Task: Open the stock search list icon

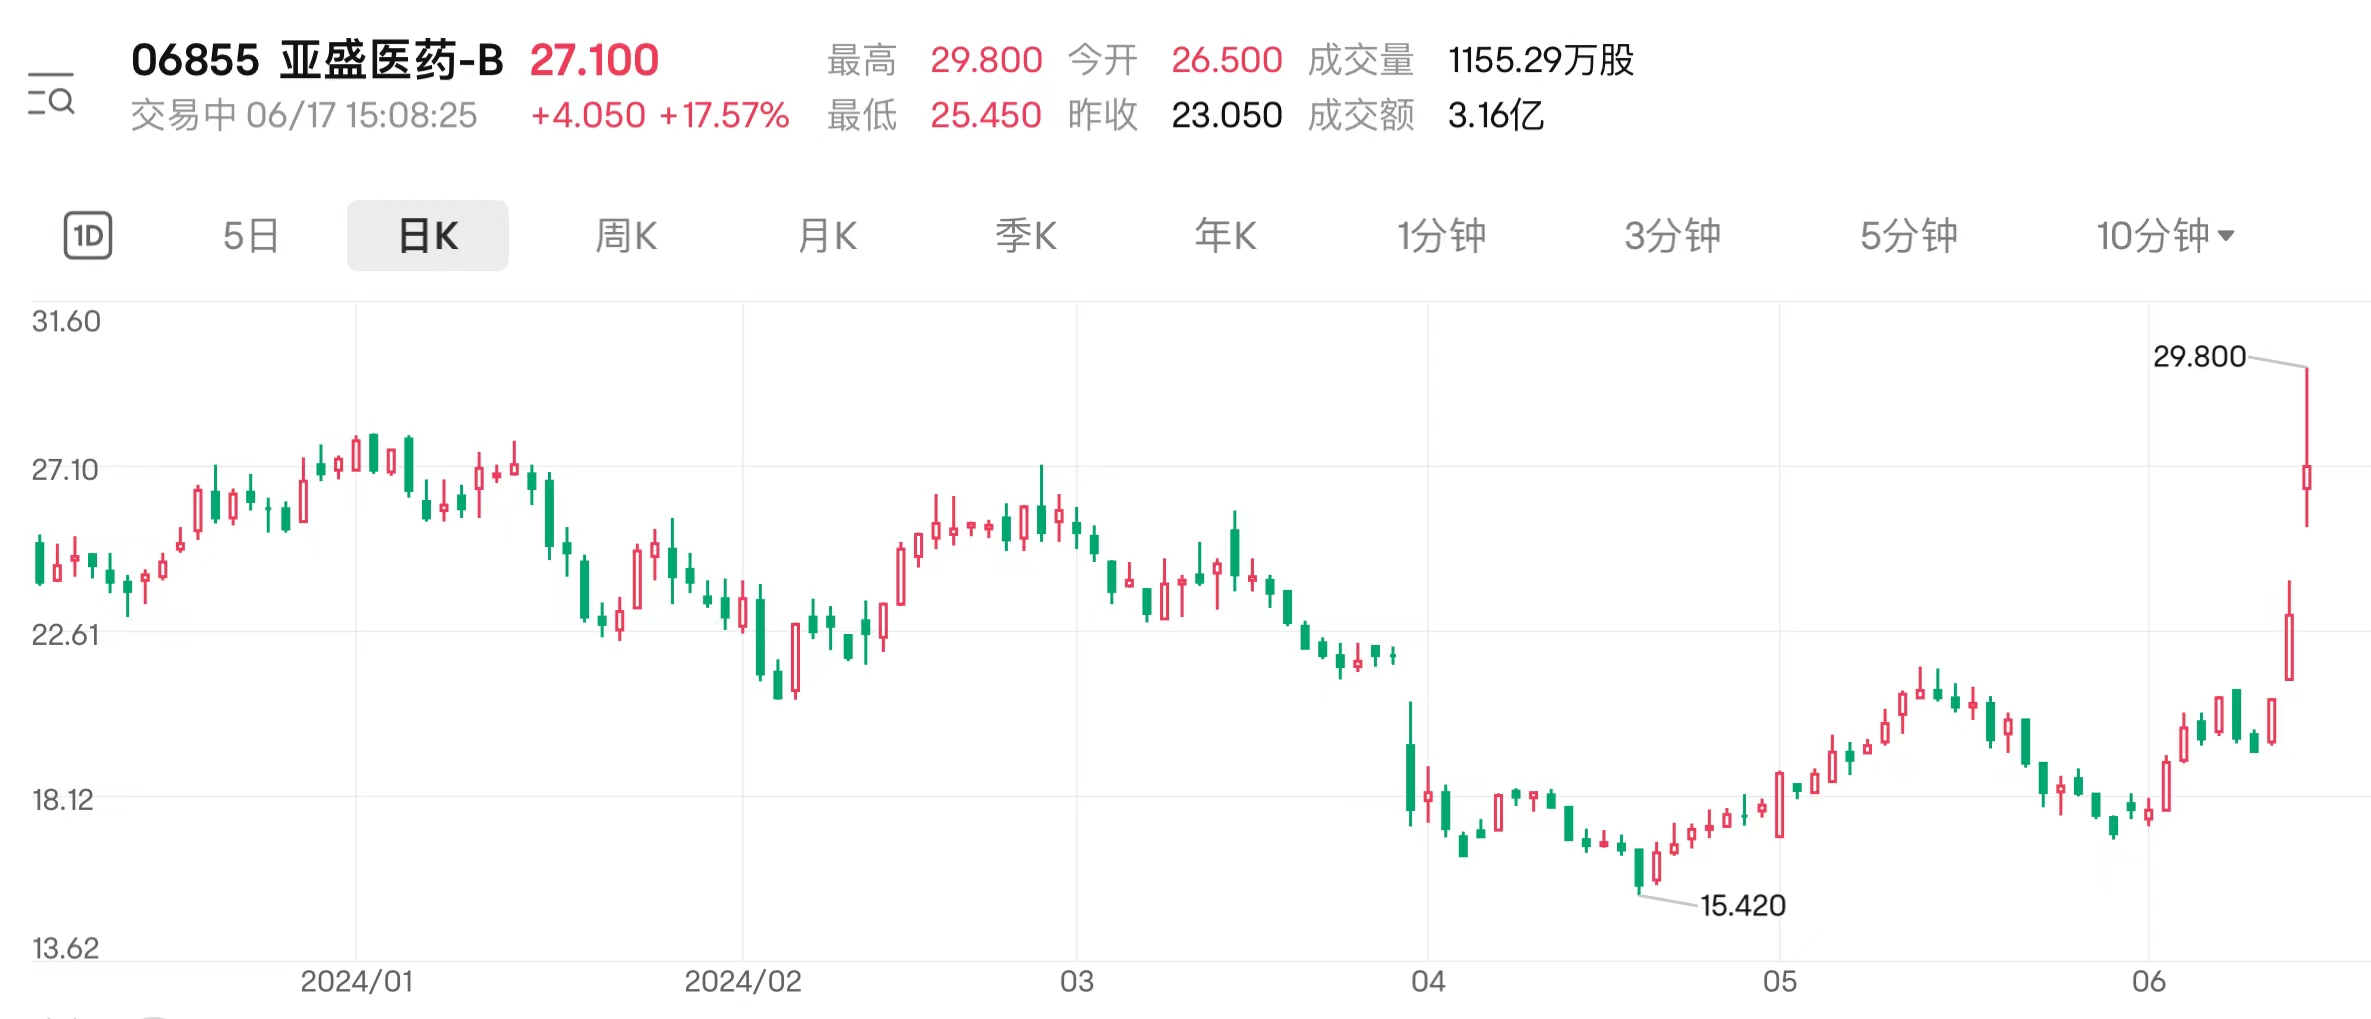Action: tap(51, 96)
